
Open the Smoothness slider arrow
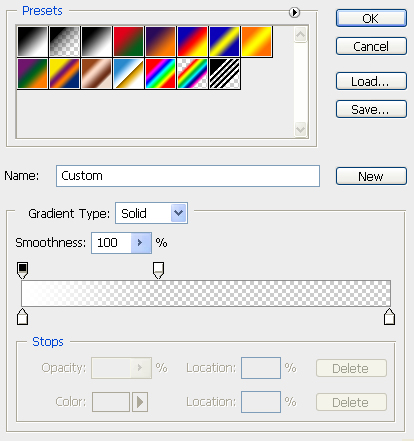[x=141, y=243]
